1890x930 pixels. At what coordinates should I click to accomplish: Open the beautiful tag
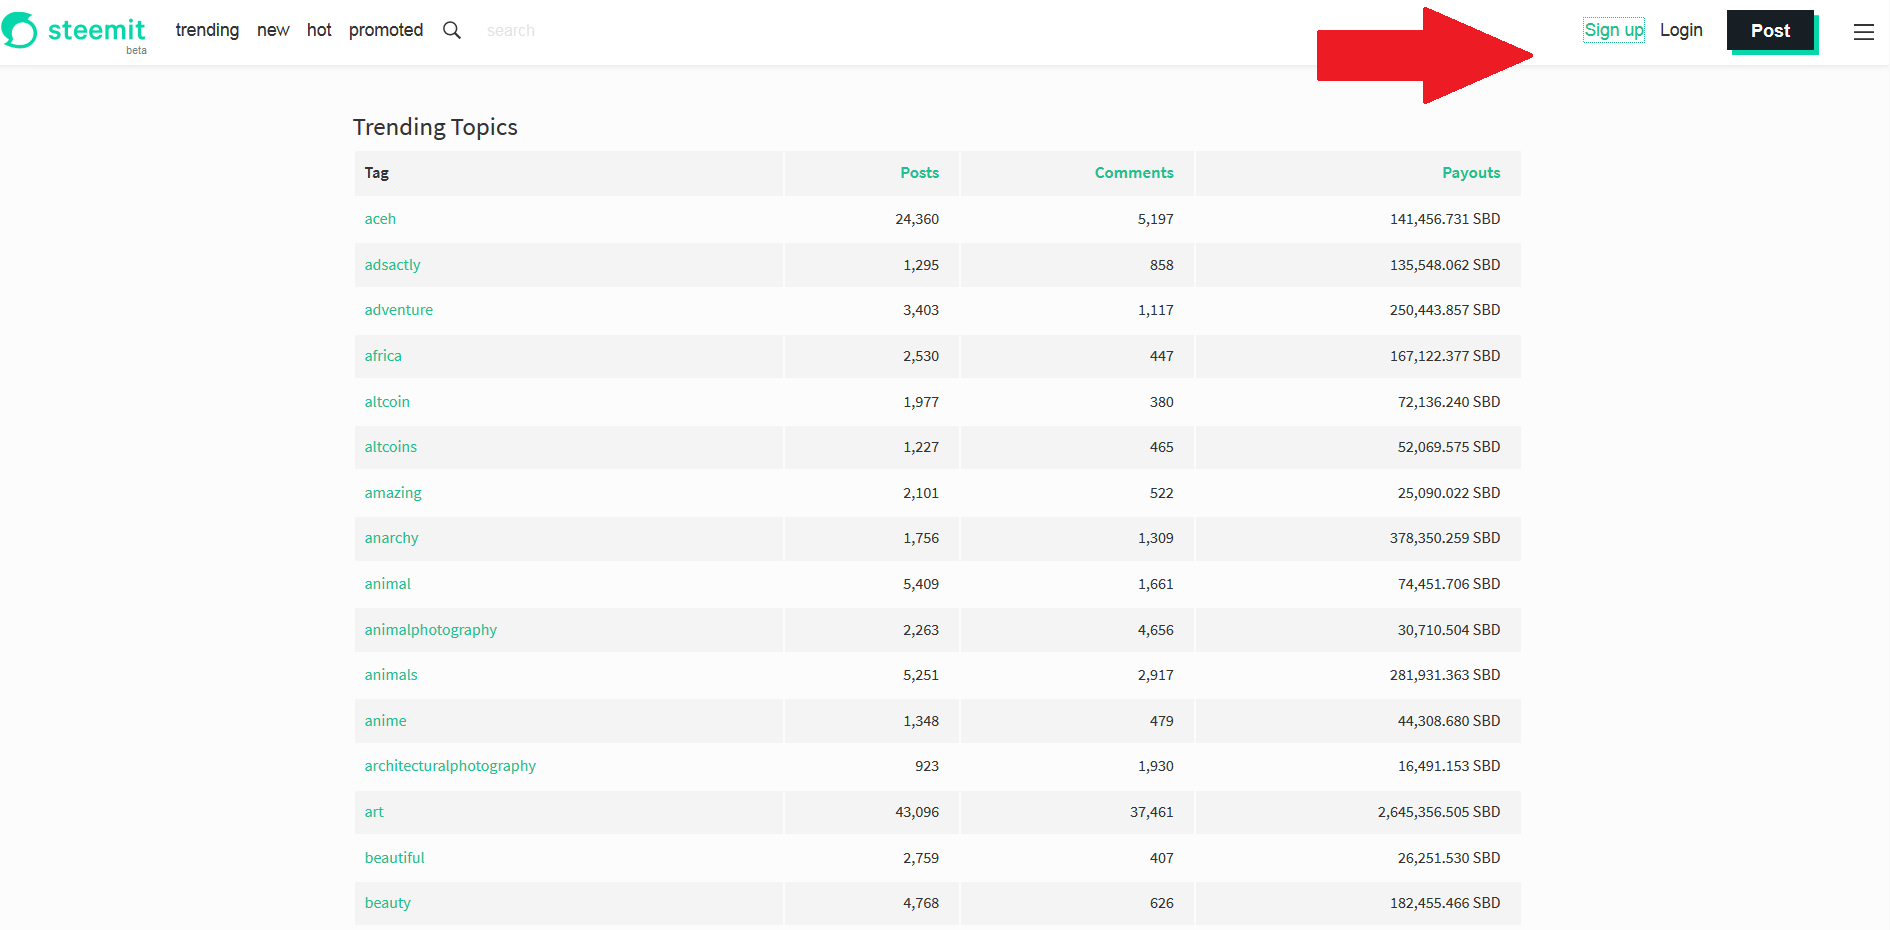point(394,858)
